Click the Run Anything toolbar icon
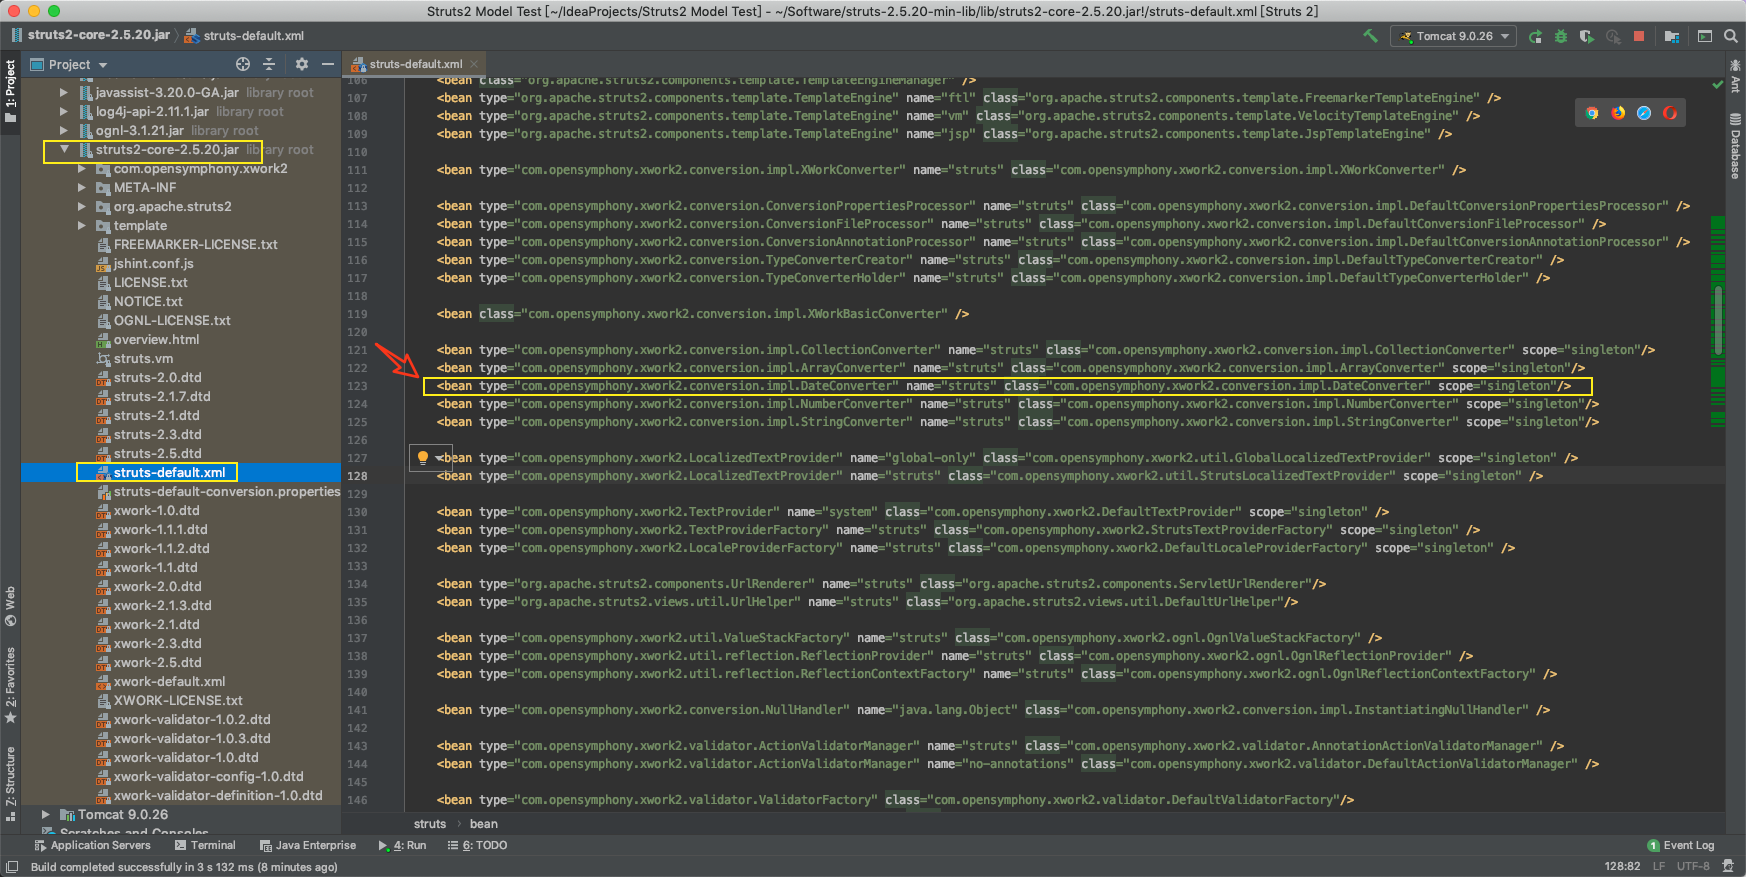Image resolution: width=1746 pixels, height=877 pixels. tap(1705, 36)
